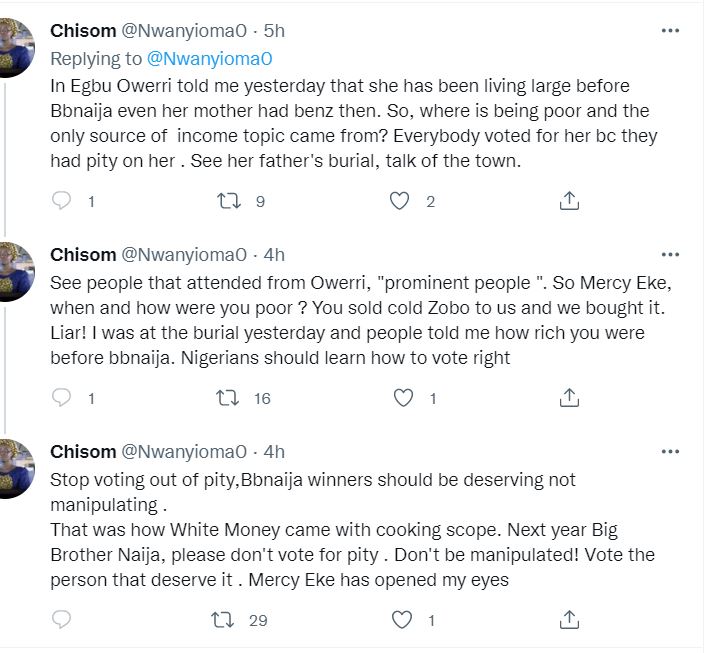
Task: Like the cold Zobo tweet
Action: (403, 398)
